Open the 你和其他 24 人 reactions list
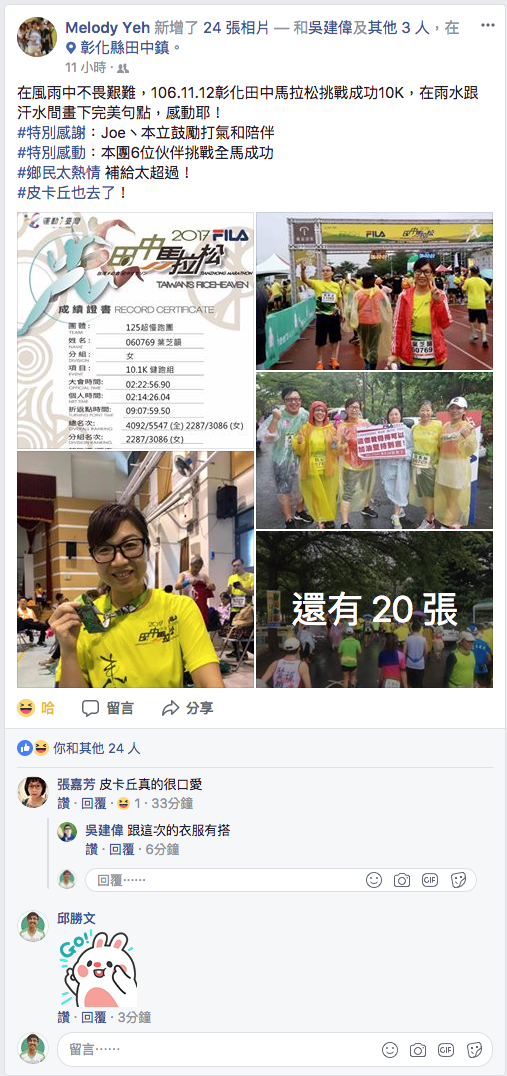This screenshot has height=1076, width=507. (71, 748)
